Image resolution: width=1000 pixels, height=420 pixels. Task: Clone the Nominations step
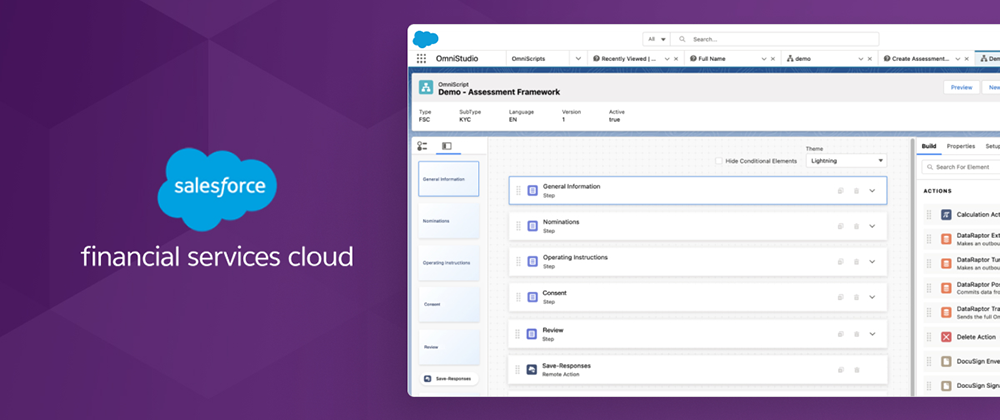pos(841,226)
